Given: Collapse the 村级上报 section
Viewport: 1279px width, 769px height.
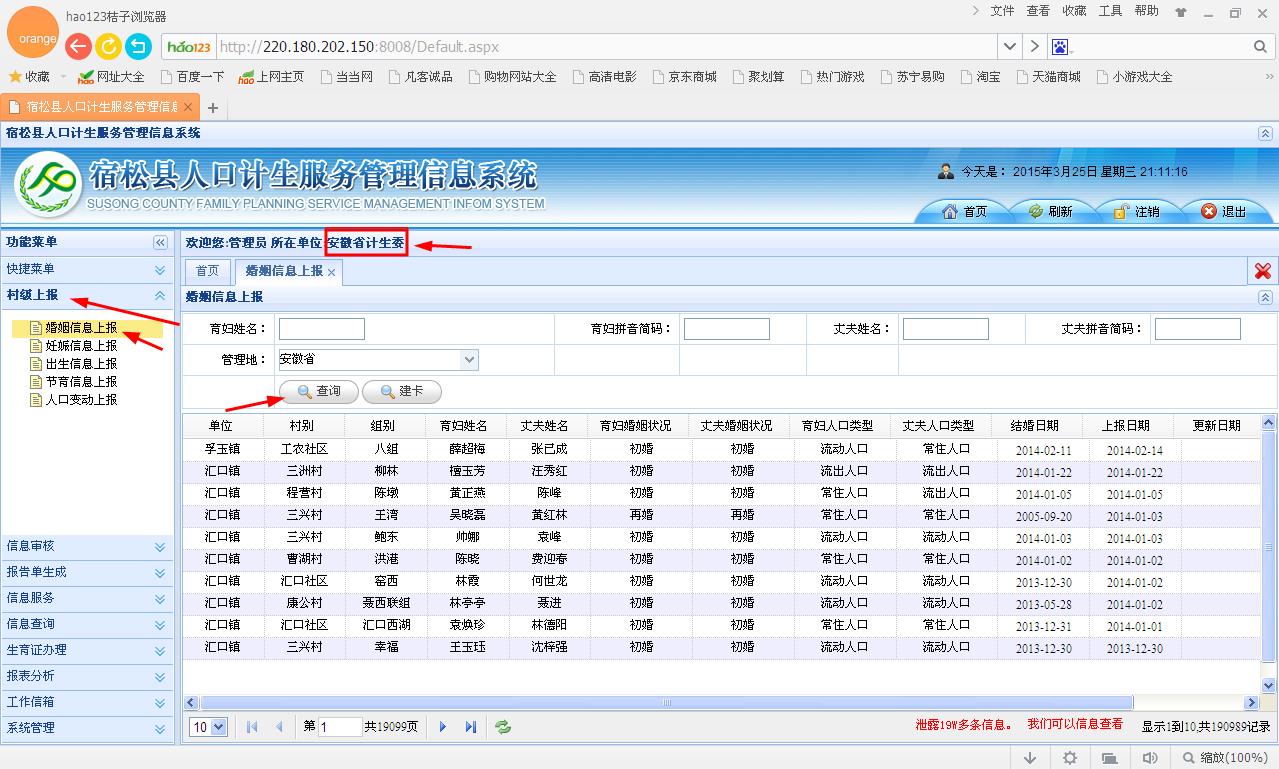Looking at the screenshot, I should [x=160, y=296].
